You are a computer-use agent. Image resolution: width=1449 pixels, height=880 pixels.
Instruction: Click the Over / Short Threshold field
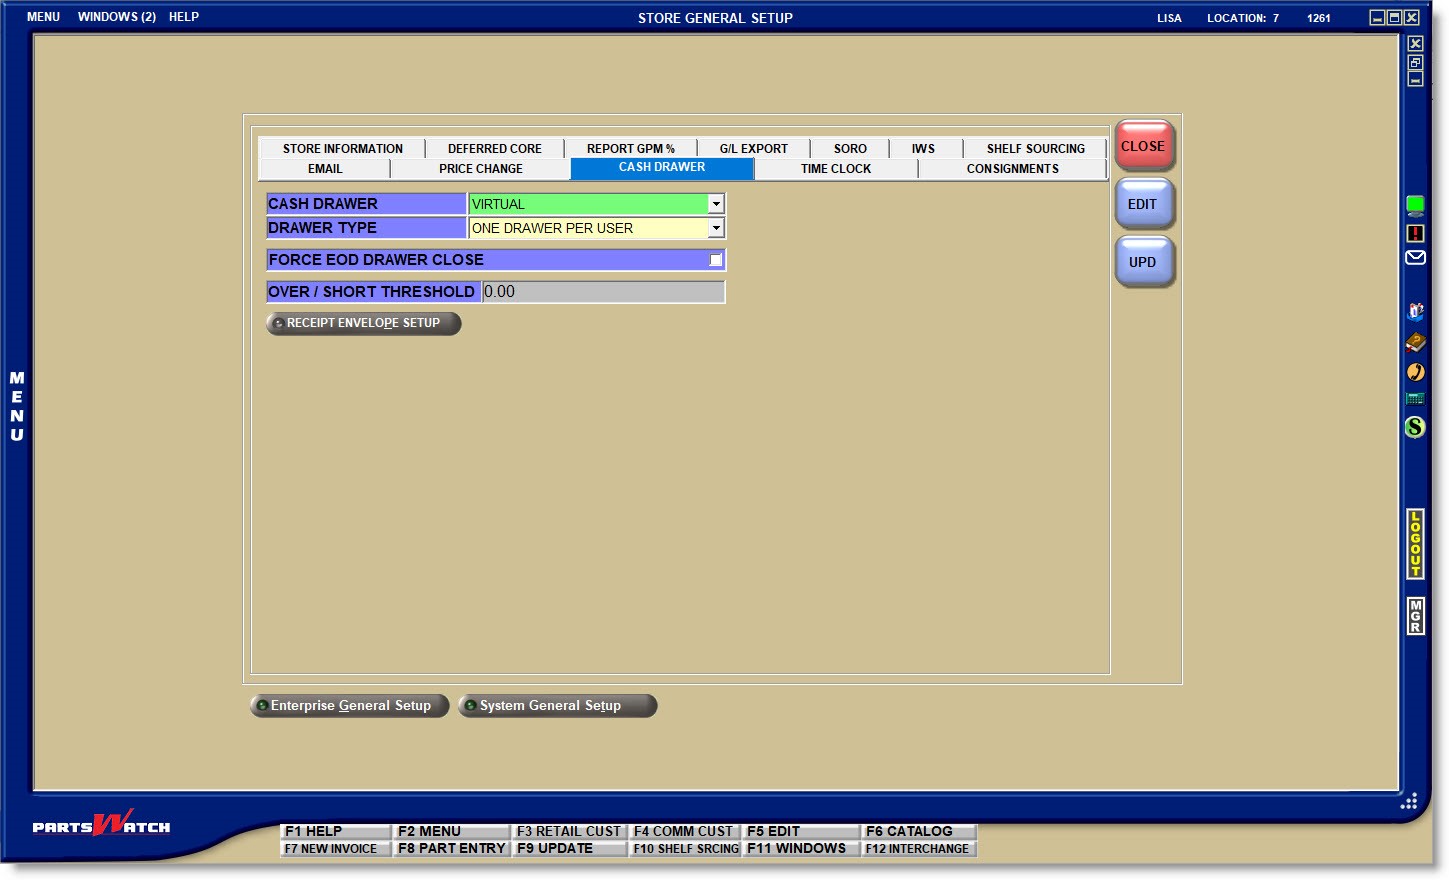coord(603,292)
